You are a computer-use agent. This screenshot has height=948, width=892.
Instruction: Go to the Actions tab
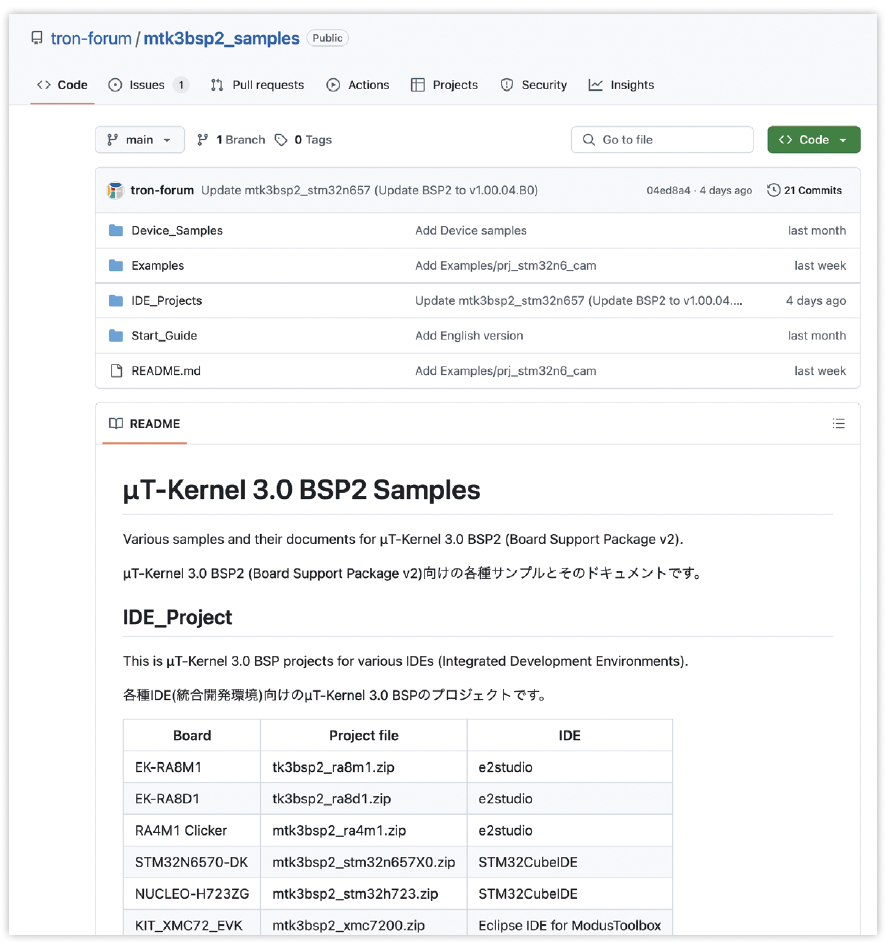(358, 85)
